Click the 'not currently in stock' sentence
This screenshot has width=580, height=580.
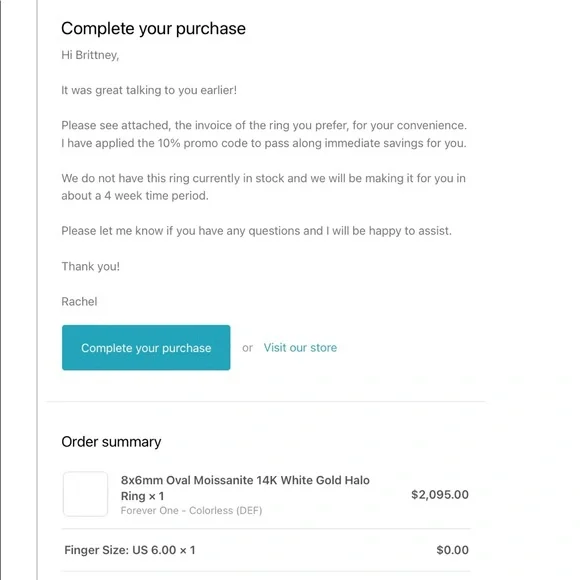point(263,187)
